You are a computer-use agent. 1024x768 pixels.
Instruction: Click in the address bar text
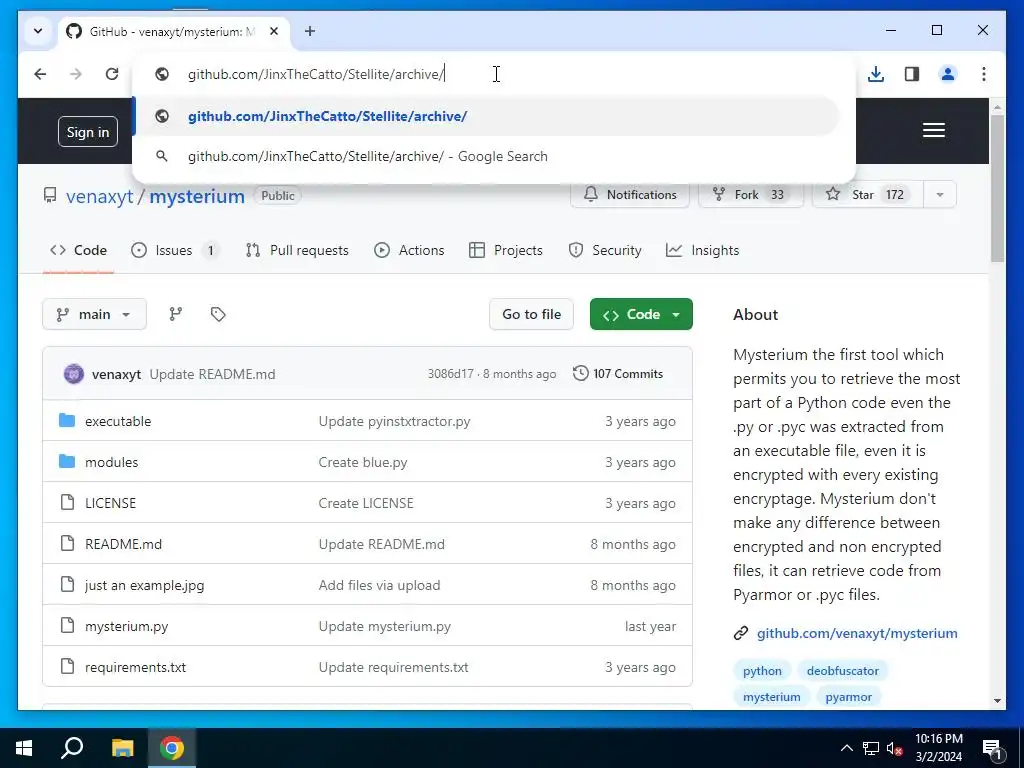point(316,74)
